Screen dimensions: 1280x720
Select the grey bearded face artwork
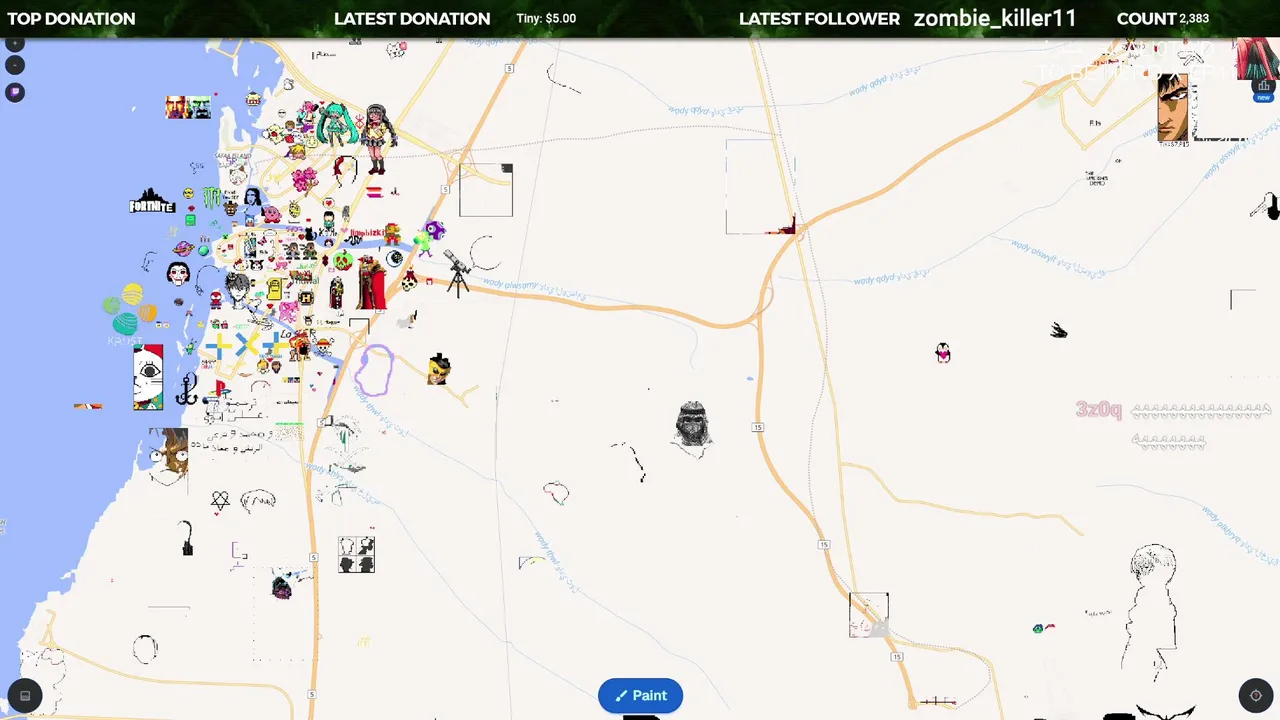point(692,425)
